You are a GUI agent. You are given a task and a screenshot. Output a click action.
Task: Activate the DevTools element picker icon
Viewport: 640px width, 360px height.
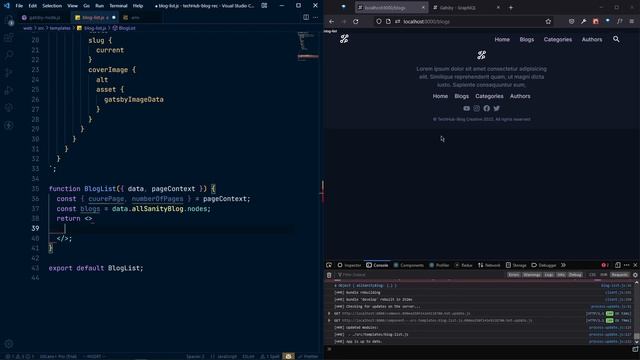point(329,265)
